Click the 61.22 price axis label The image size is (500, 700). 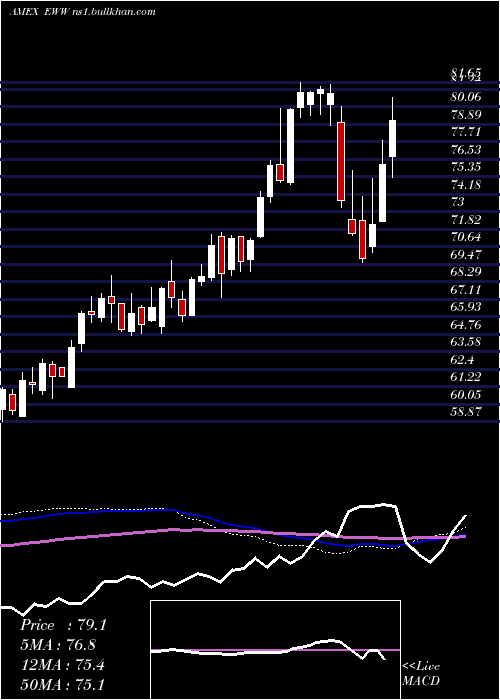tap(466, 377)
